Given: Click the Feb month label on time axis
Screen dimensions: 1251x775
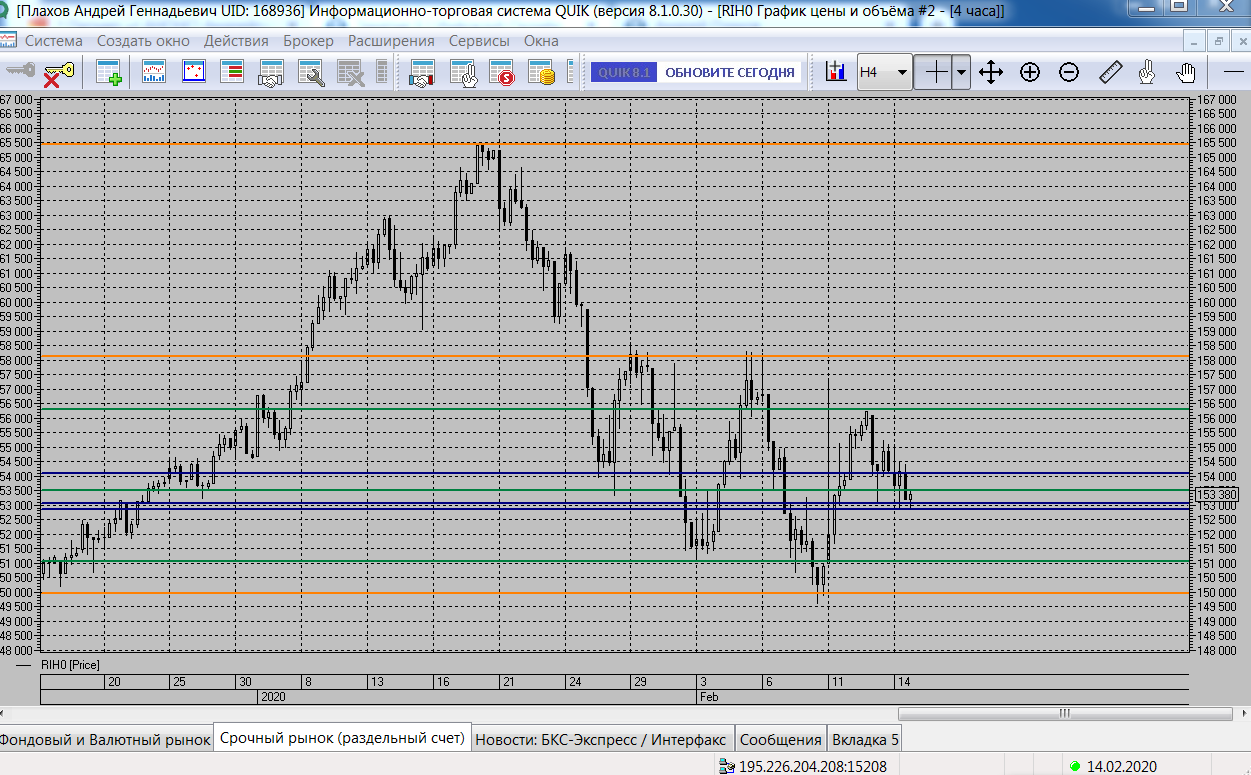Looking at the screenshot, I should click(x=708, y=695).
